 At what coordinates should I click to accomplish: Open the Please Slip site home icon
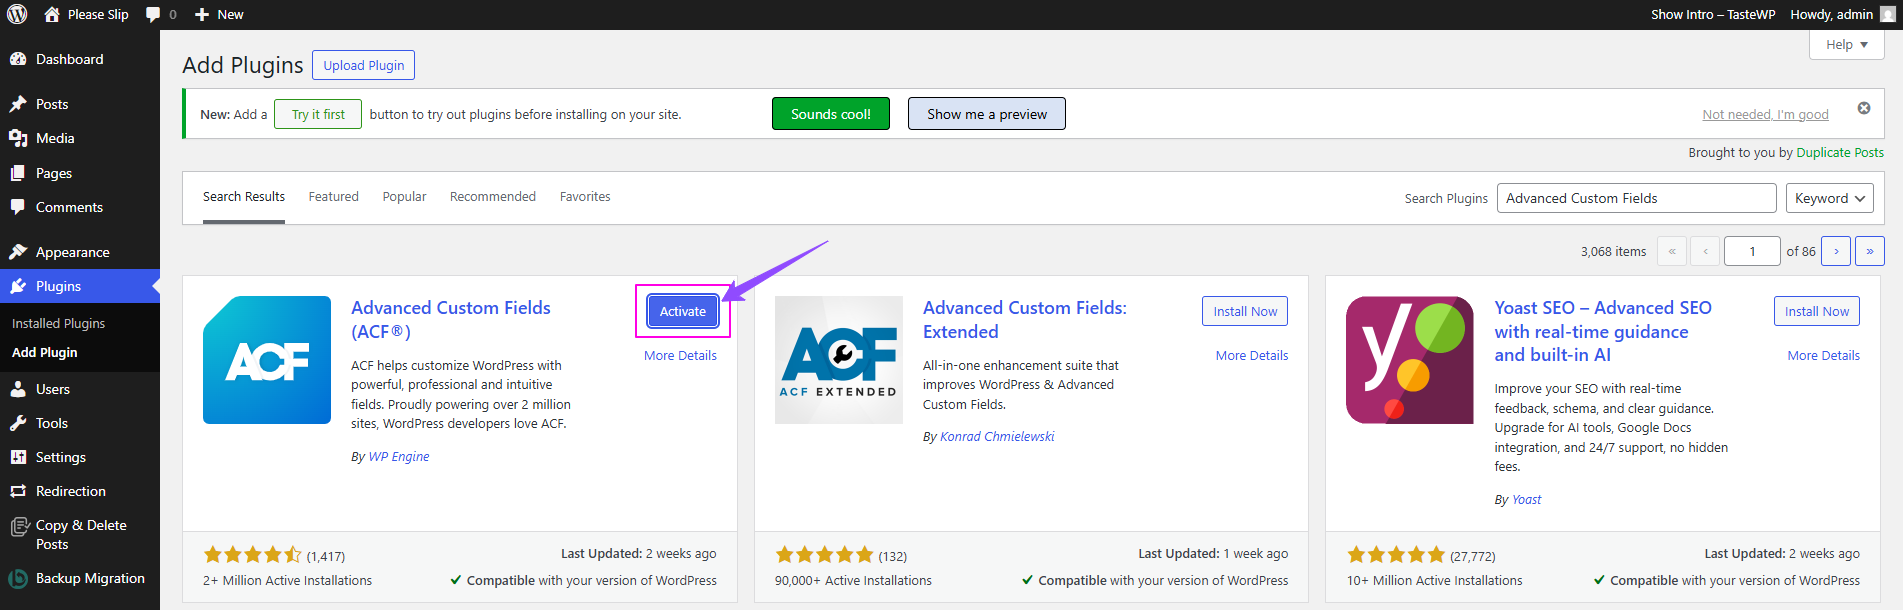pyautogui.click(x=52, y=14)
